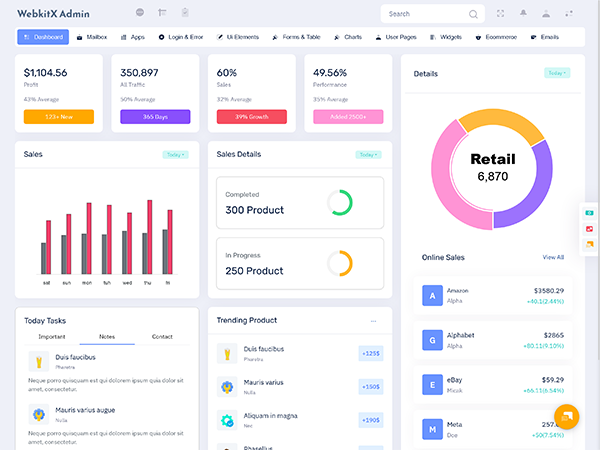The height and width of the screenshot is (450, 600).
Task: Open the Today dropdown in Sales Details
Action: pyautogui.click(x=369, y=154)
